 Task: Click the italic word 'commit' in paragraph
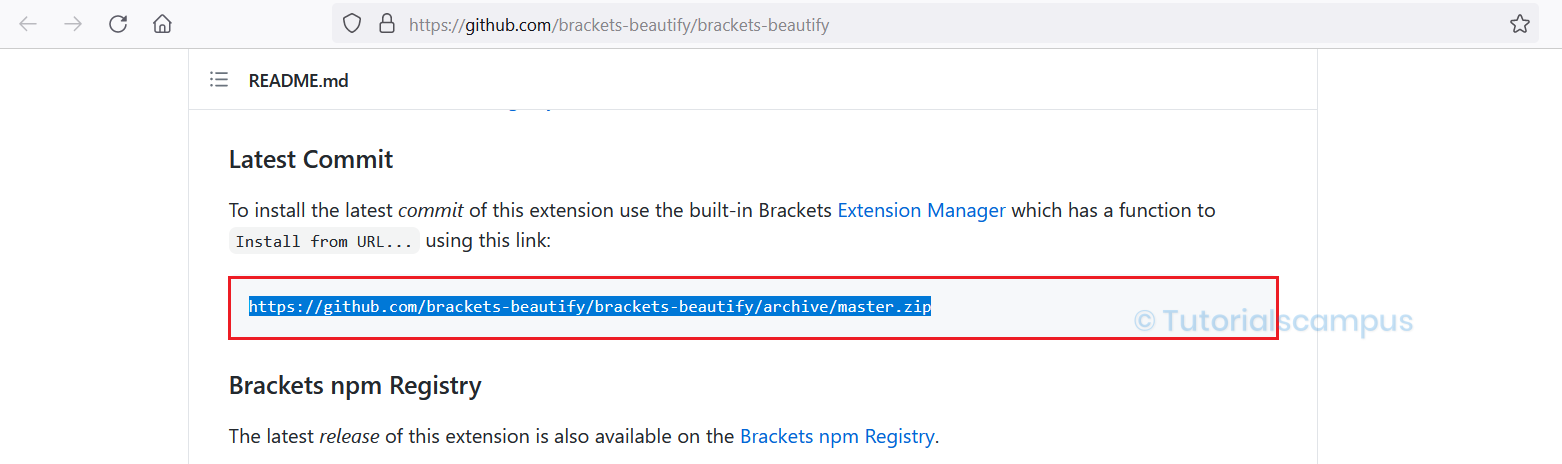click(428, 210)
